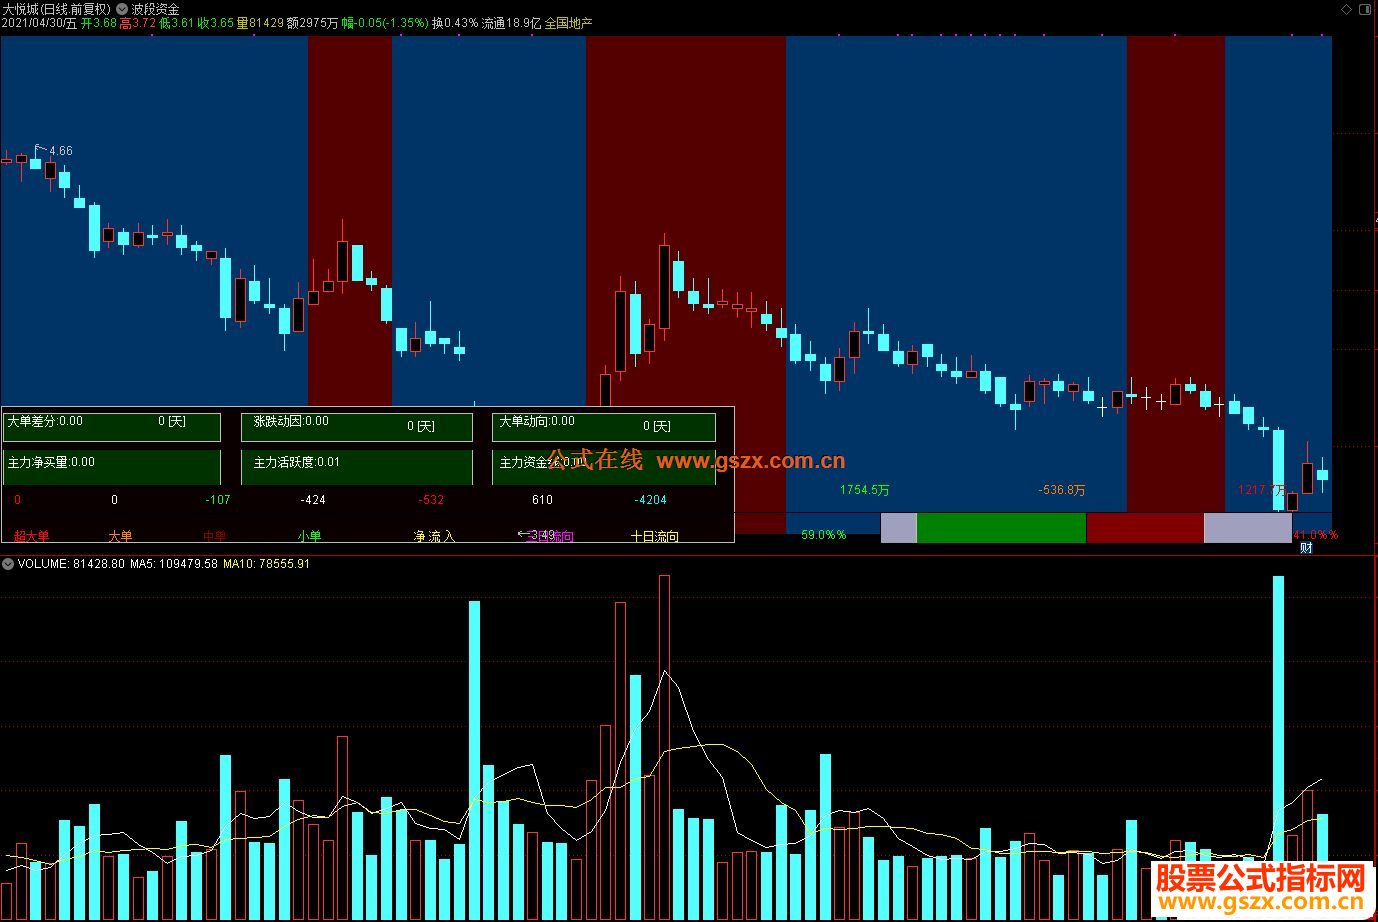This screenshot has width=1378, height=922.
Task: Click the 41.0%% label
Action: (1315, 535)
